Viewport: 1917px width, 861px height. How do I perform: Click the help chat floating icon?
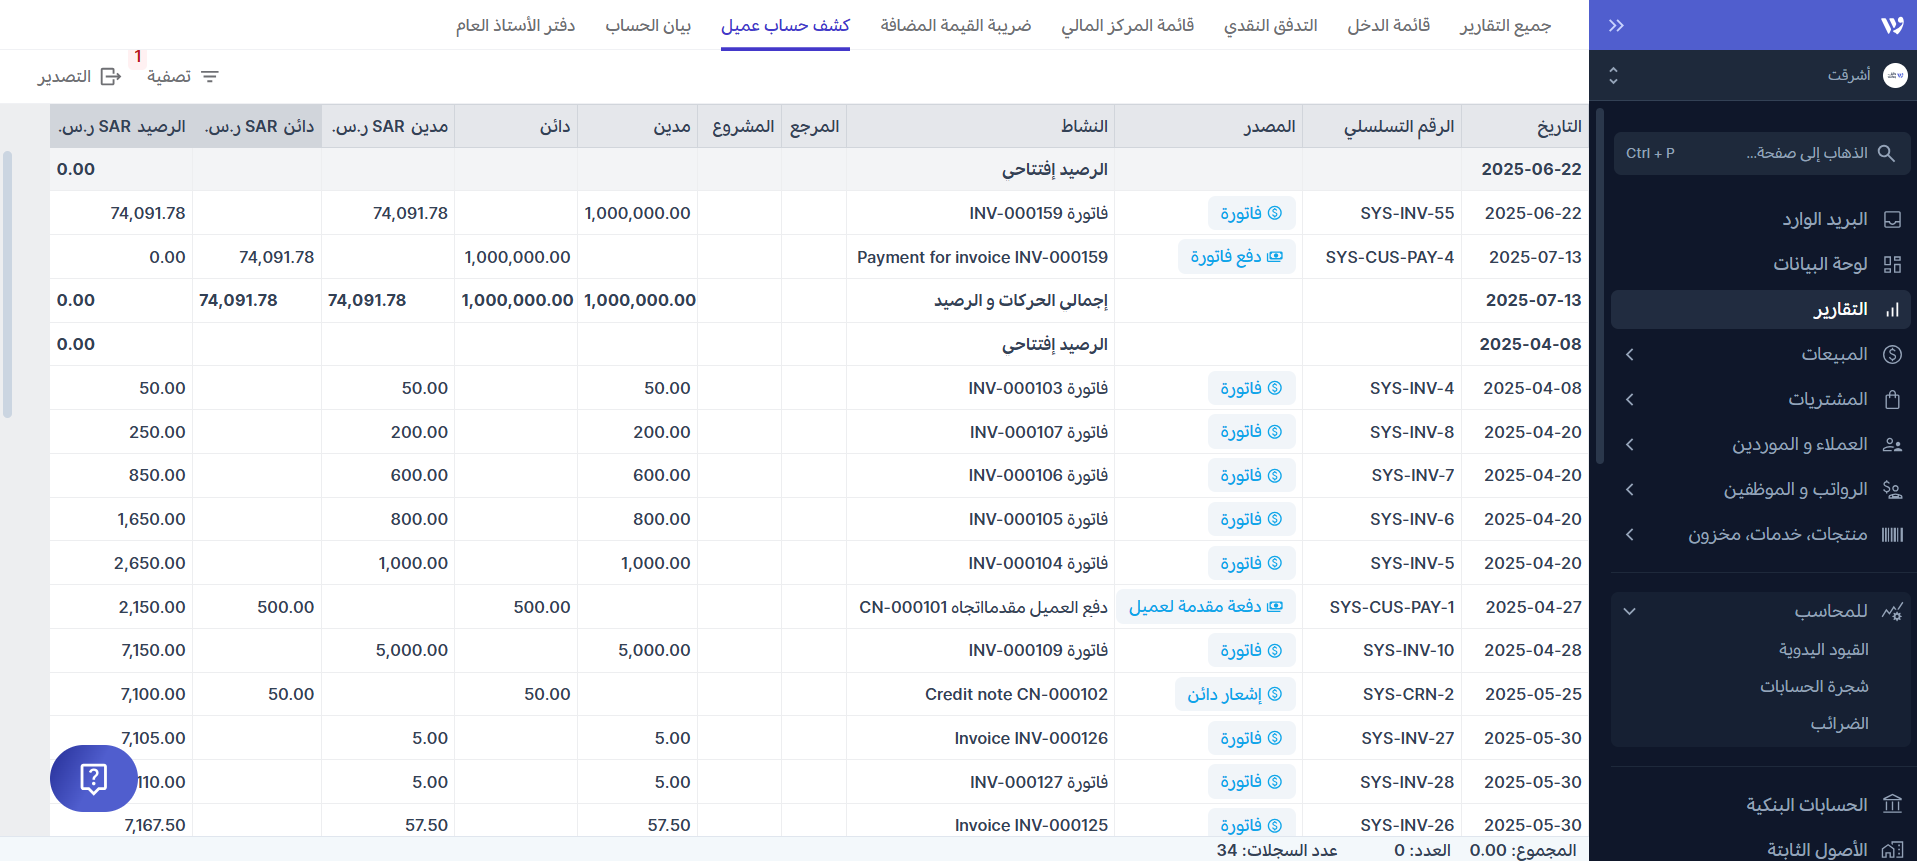[x=93, y=778]
